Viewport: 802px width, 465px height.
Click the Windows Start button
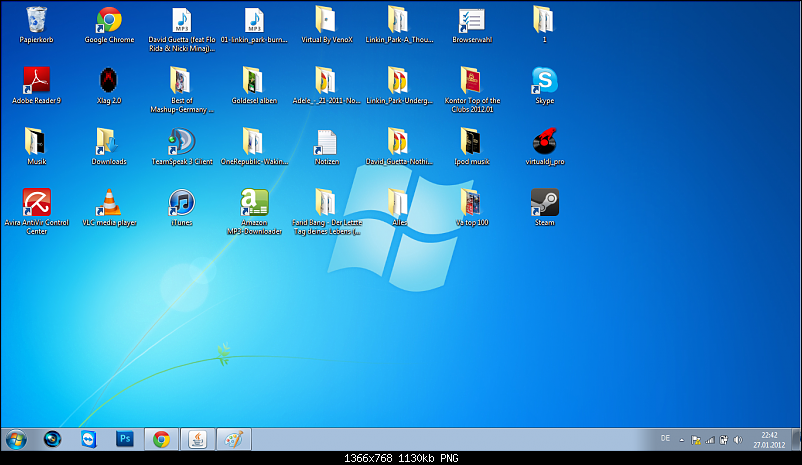(x=16, y=439)
